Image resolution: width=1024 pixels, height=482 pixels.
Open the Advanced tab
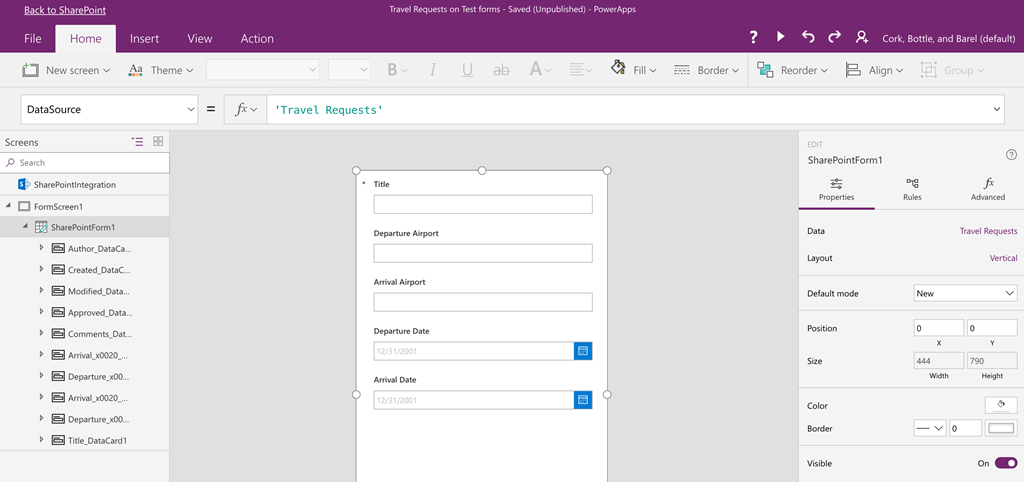coord(988,189)
